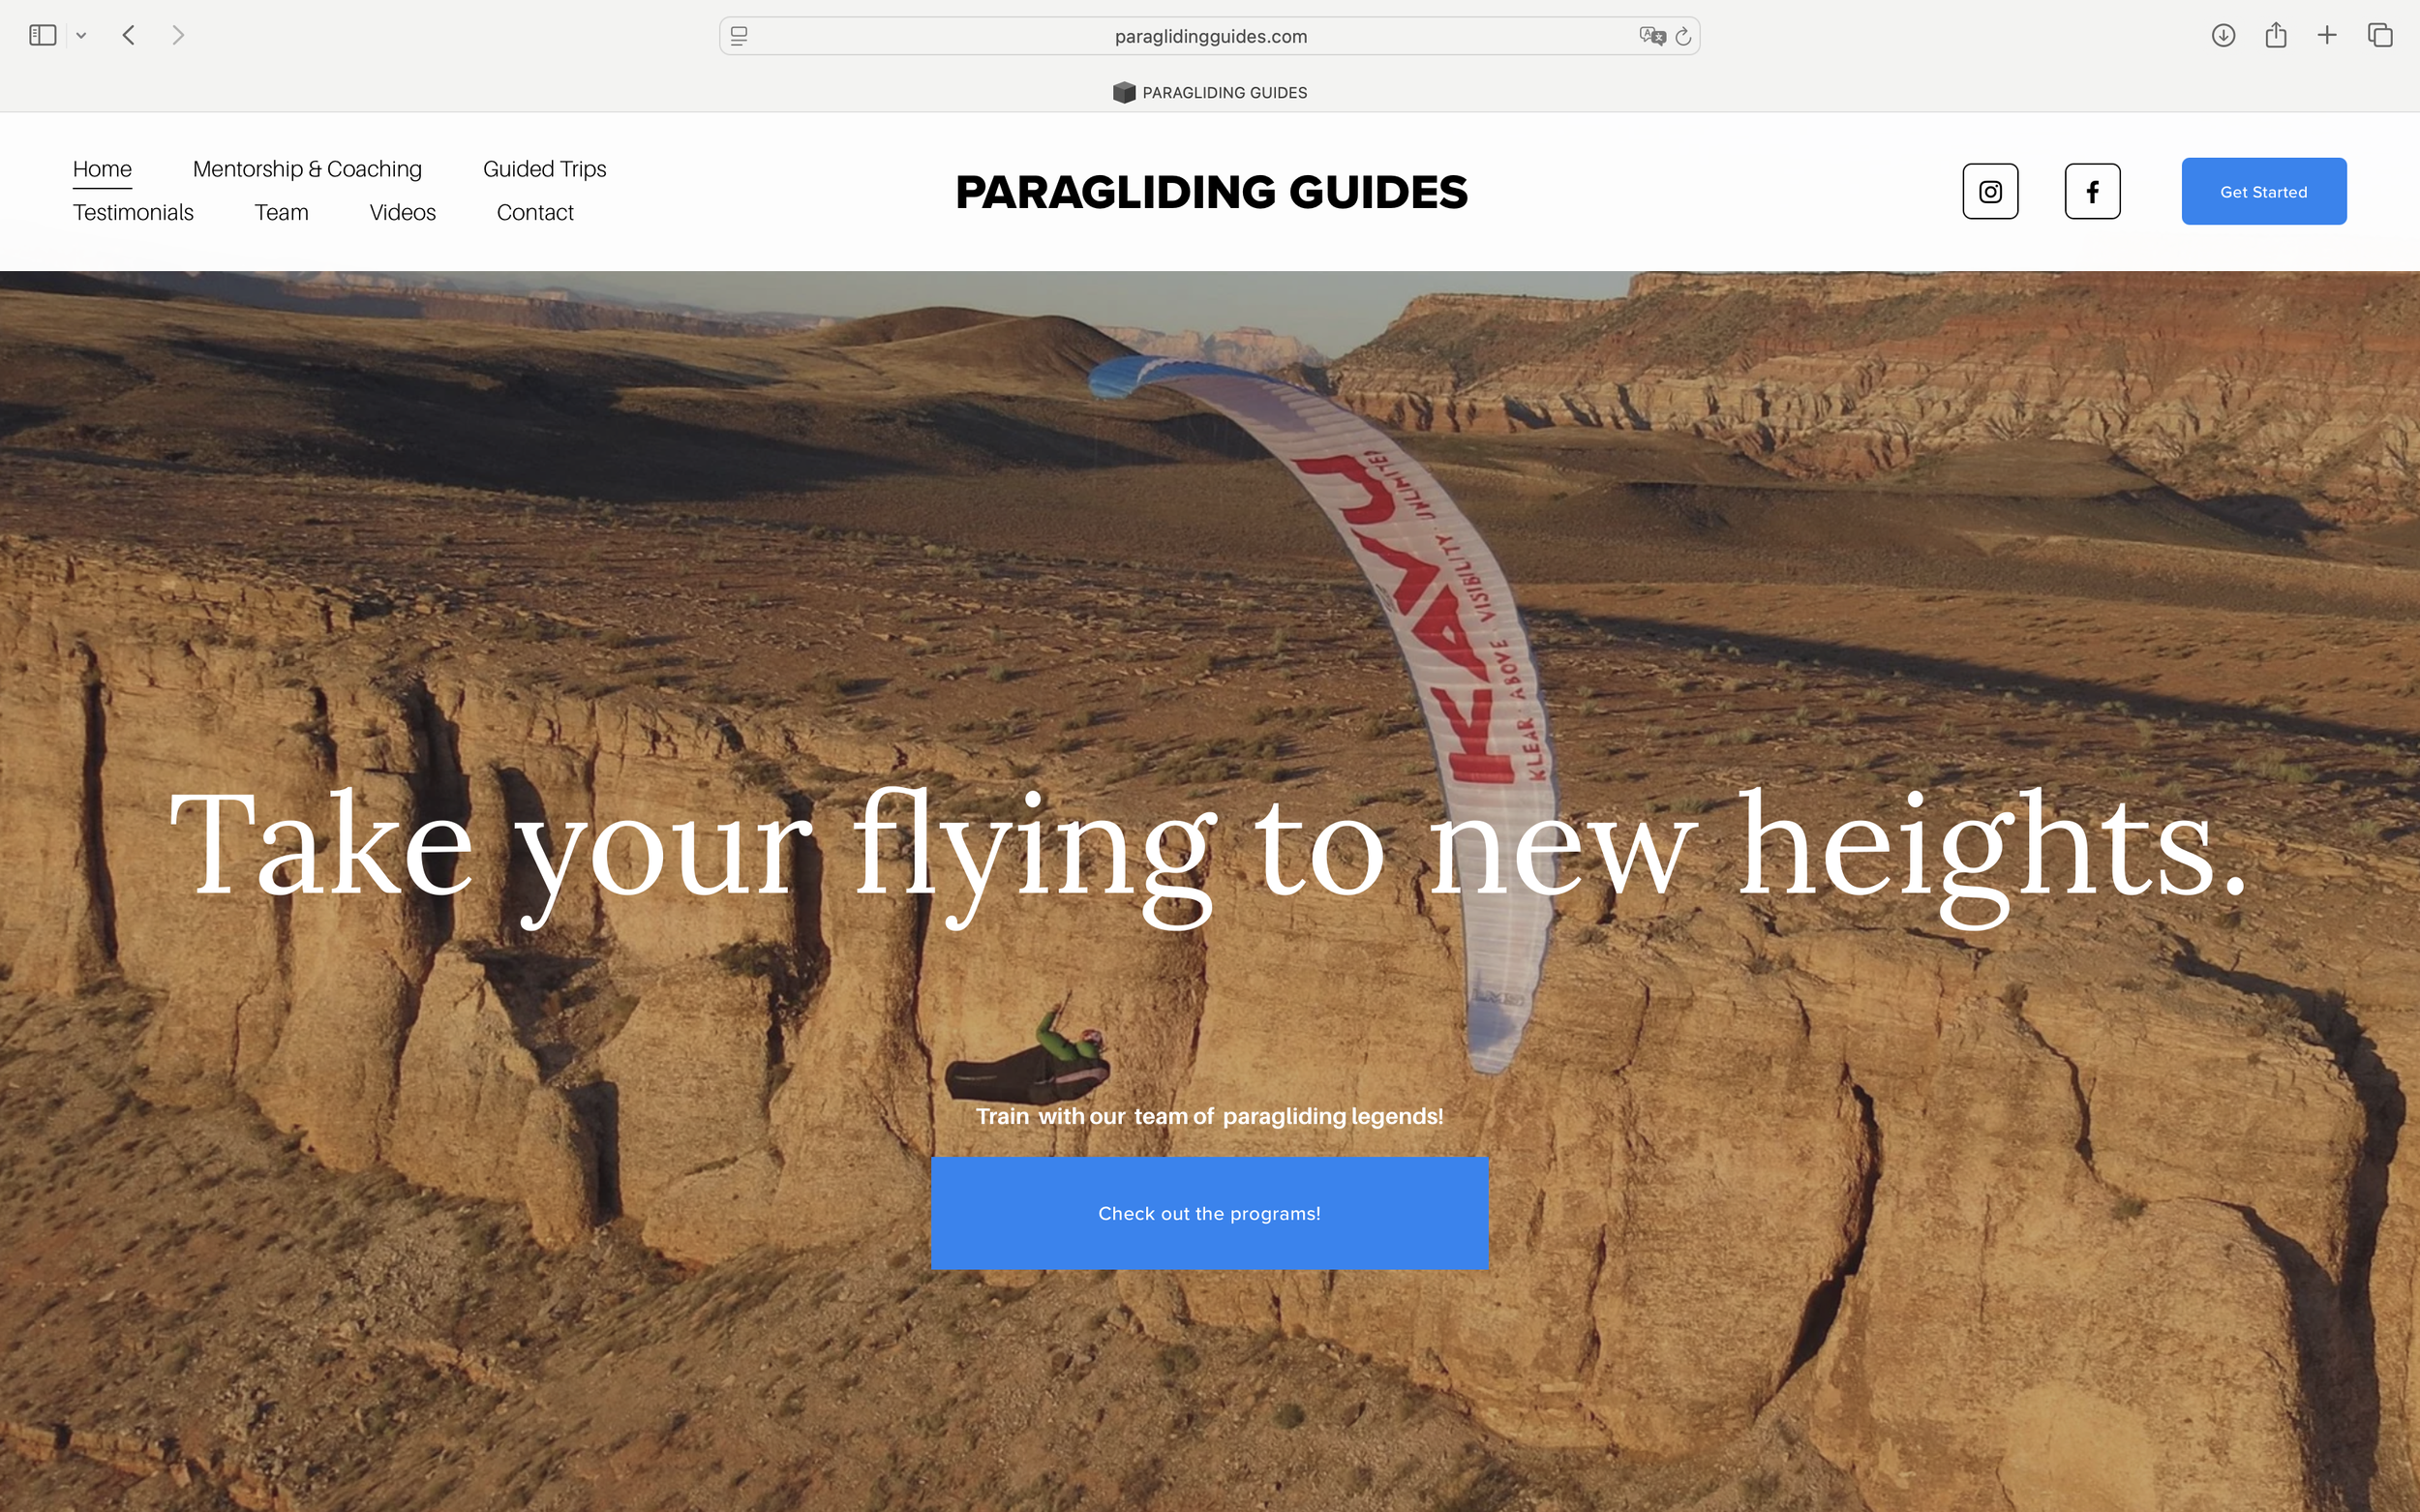Image resolution: width=2420 pixels, height=1512 pixels.
Task: Go to the Testimonials page
Action: (x=133, y=212)
